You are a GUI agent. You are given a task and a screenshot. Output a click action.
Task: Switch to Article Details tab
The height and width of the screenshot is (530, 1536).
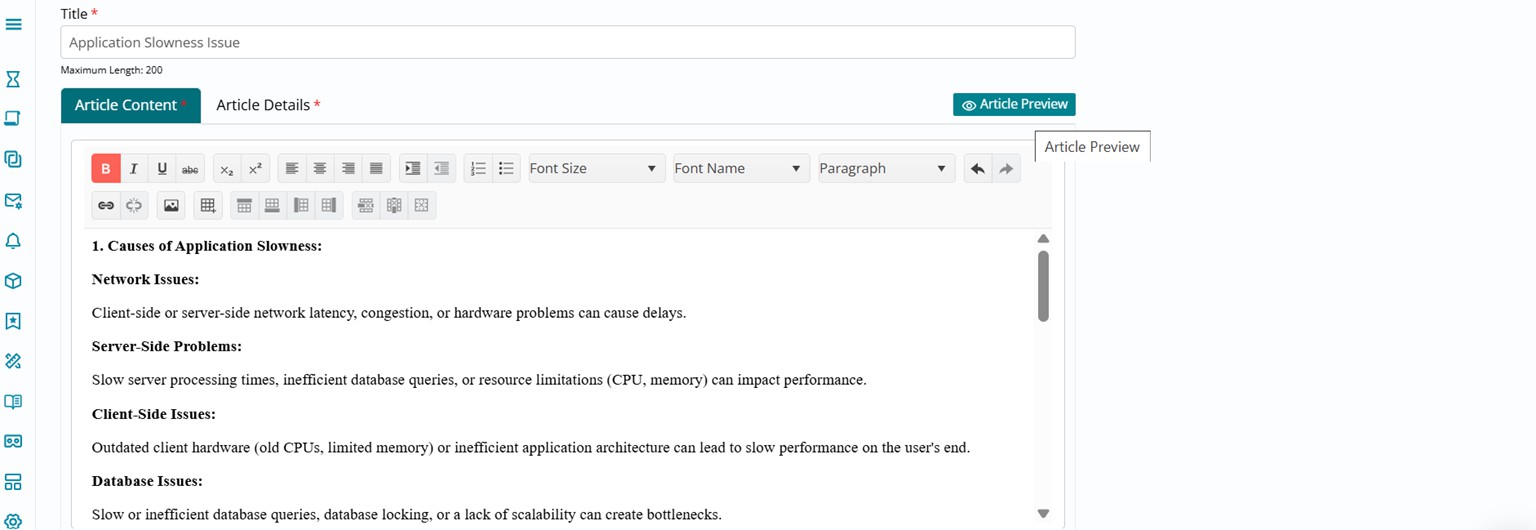[268, 105]
